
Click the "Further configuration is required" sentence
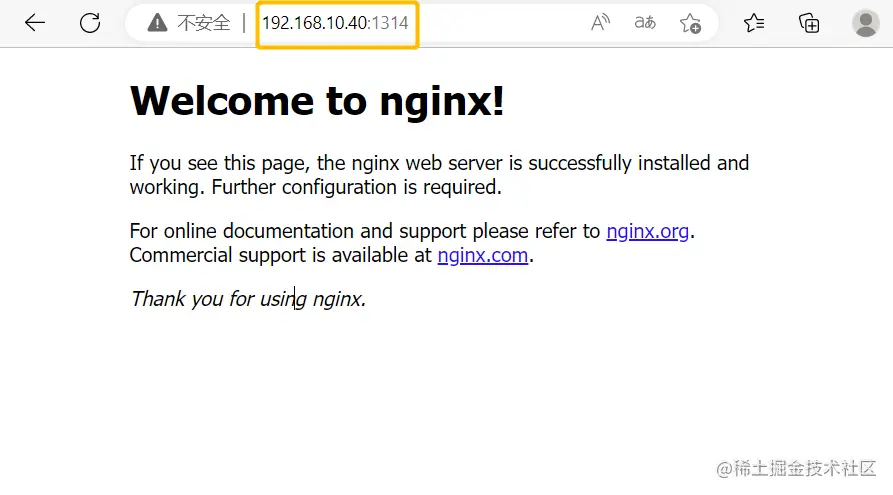tap(357, 187)
